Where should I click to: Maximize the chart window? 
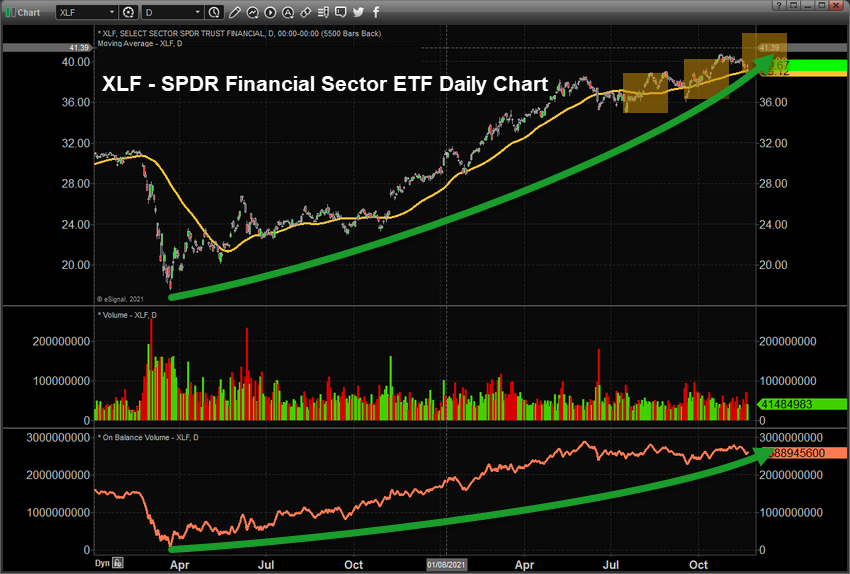821,5
